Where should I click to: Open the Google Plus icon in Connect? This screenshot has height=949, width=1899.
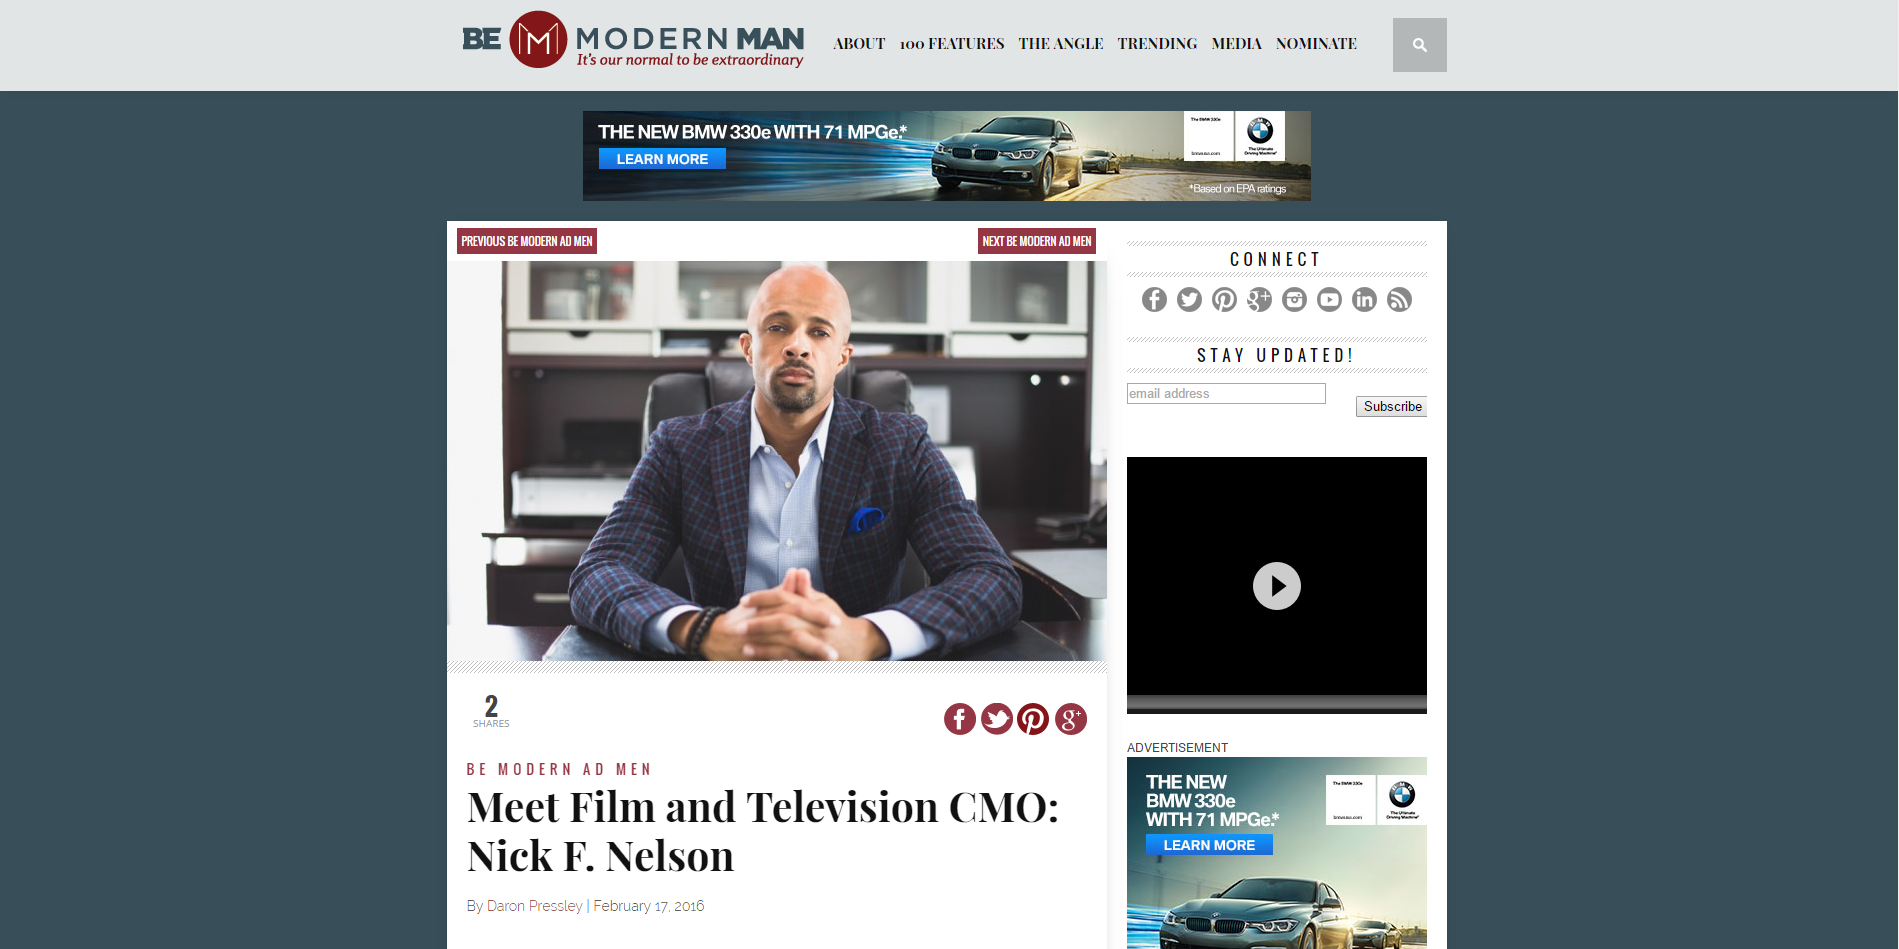point(1259,300)
